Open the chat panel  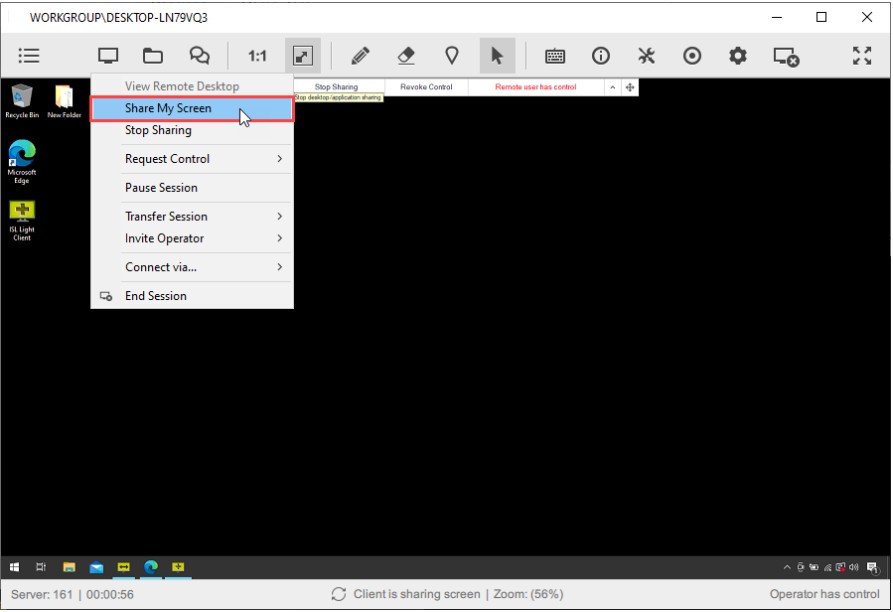click(x=198, y=55)
